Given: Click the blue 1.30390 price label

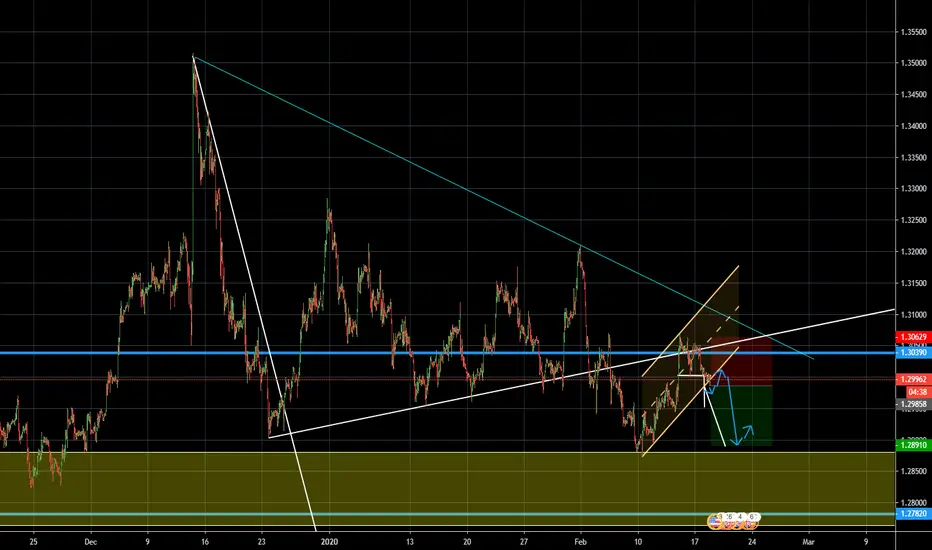Looking at the screenshot, I should [914, 353].
